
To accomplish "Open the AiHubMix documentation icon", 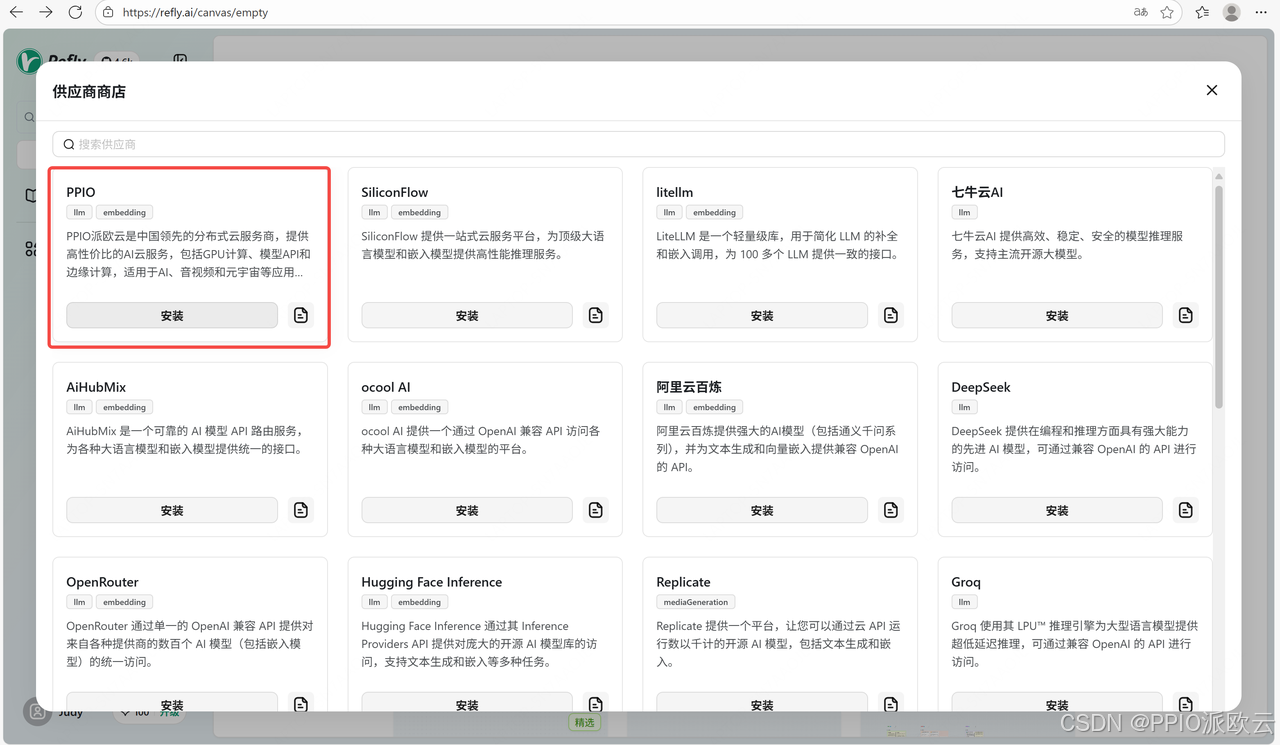I will coord(301,510).
